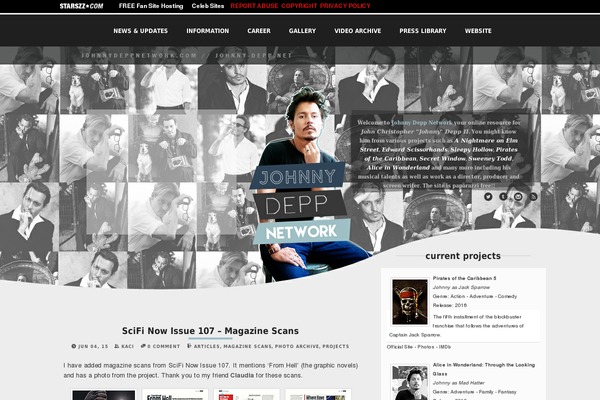
Task: Open first magazine scan thumbnail with dark image
Action: pyautogui.click(x=104, y=395)
